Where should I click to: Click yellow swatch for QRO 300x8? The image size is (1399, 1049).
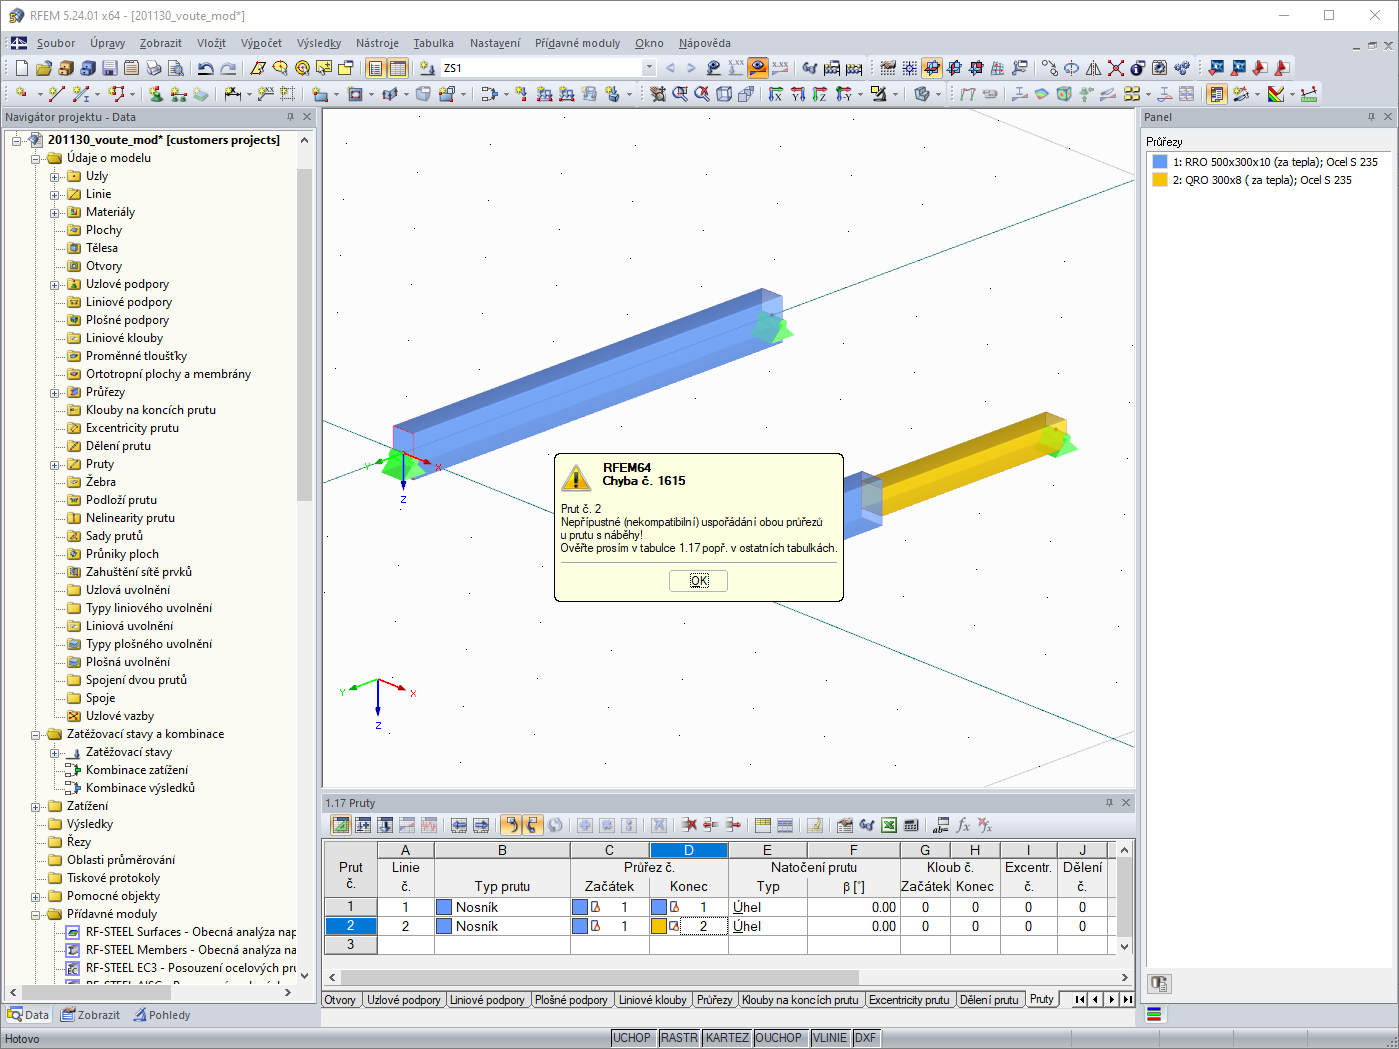(x=1160, y=180)
